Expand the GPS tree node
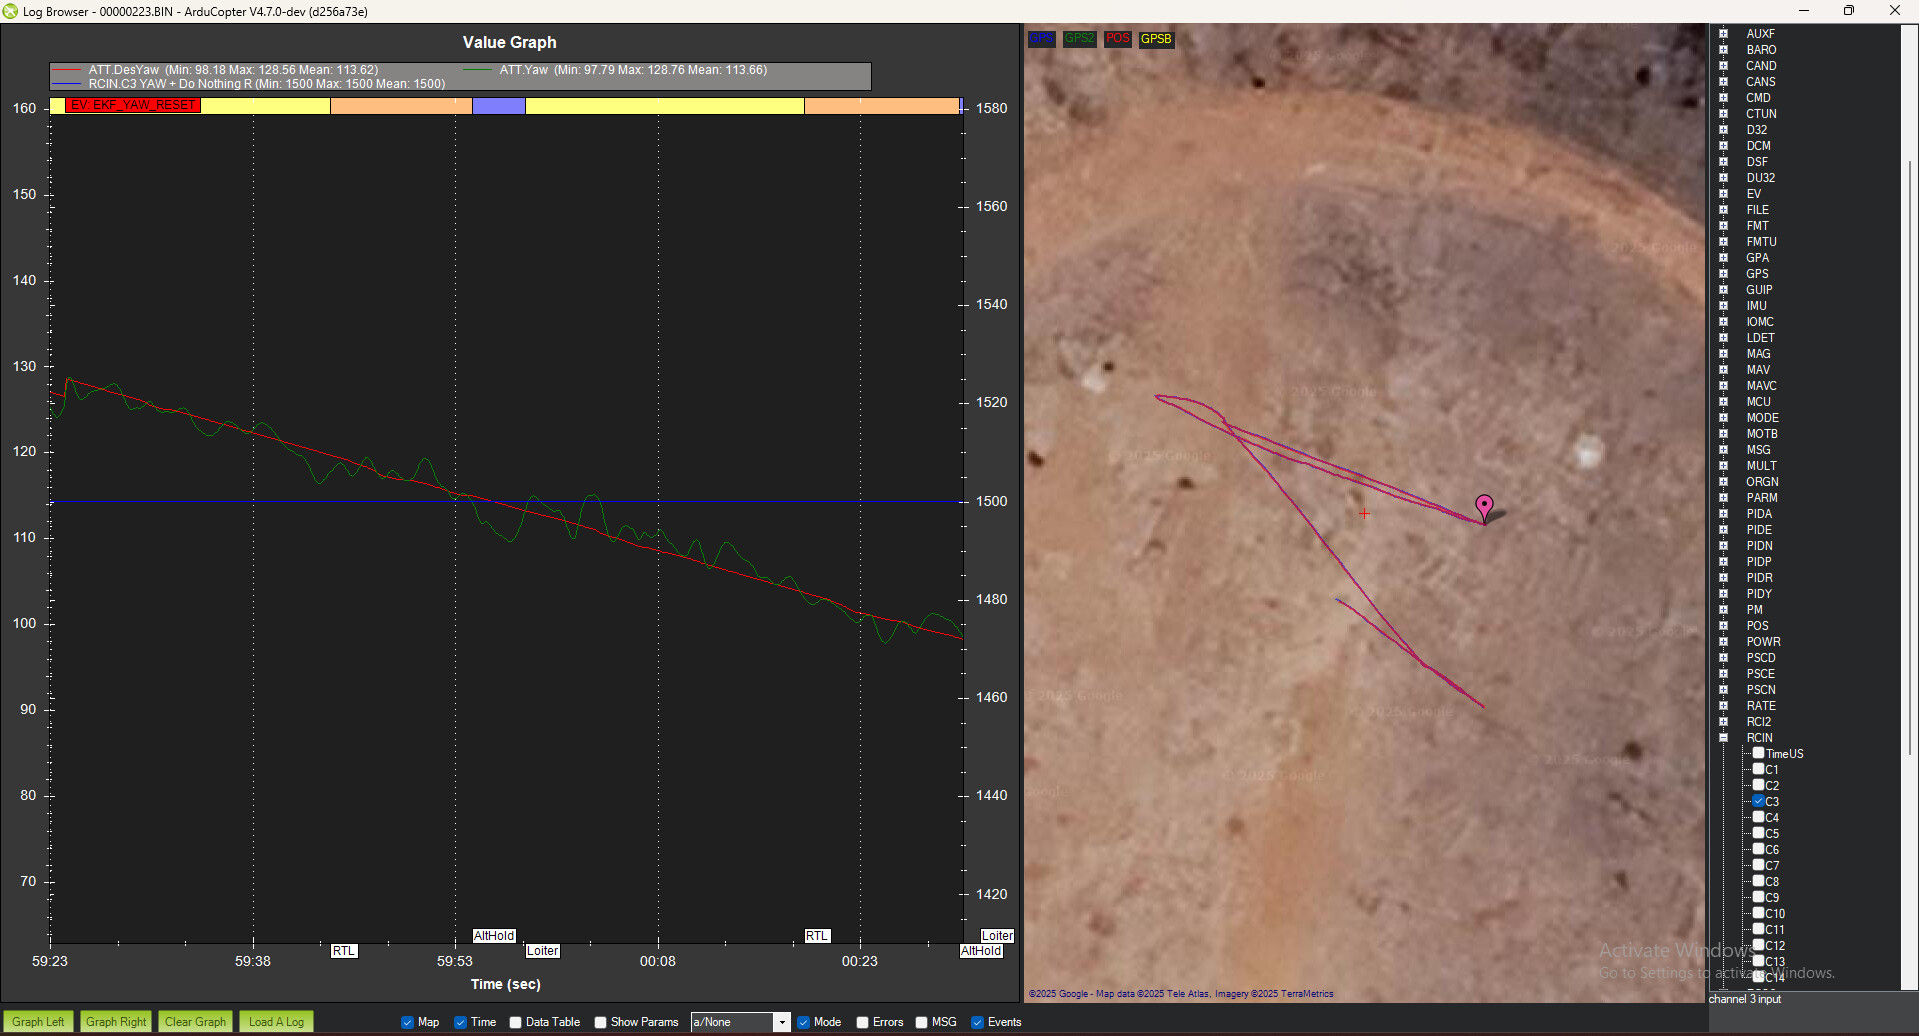 point(1723,274)
